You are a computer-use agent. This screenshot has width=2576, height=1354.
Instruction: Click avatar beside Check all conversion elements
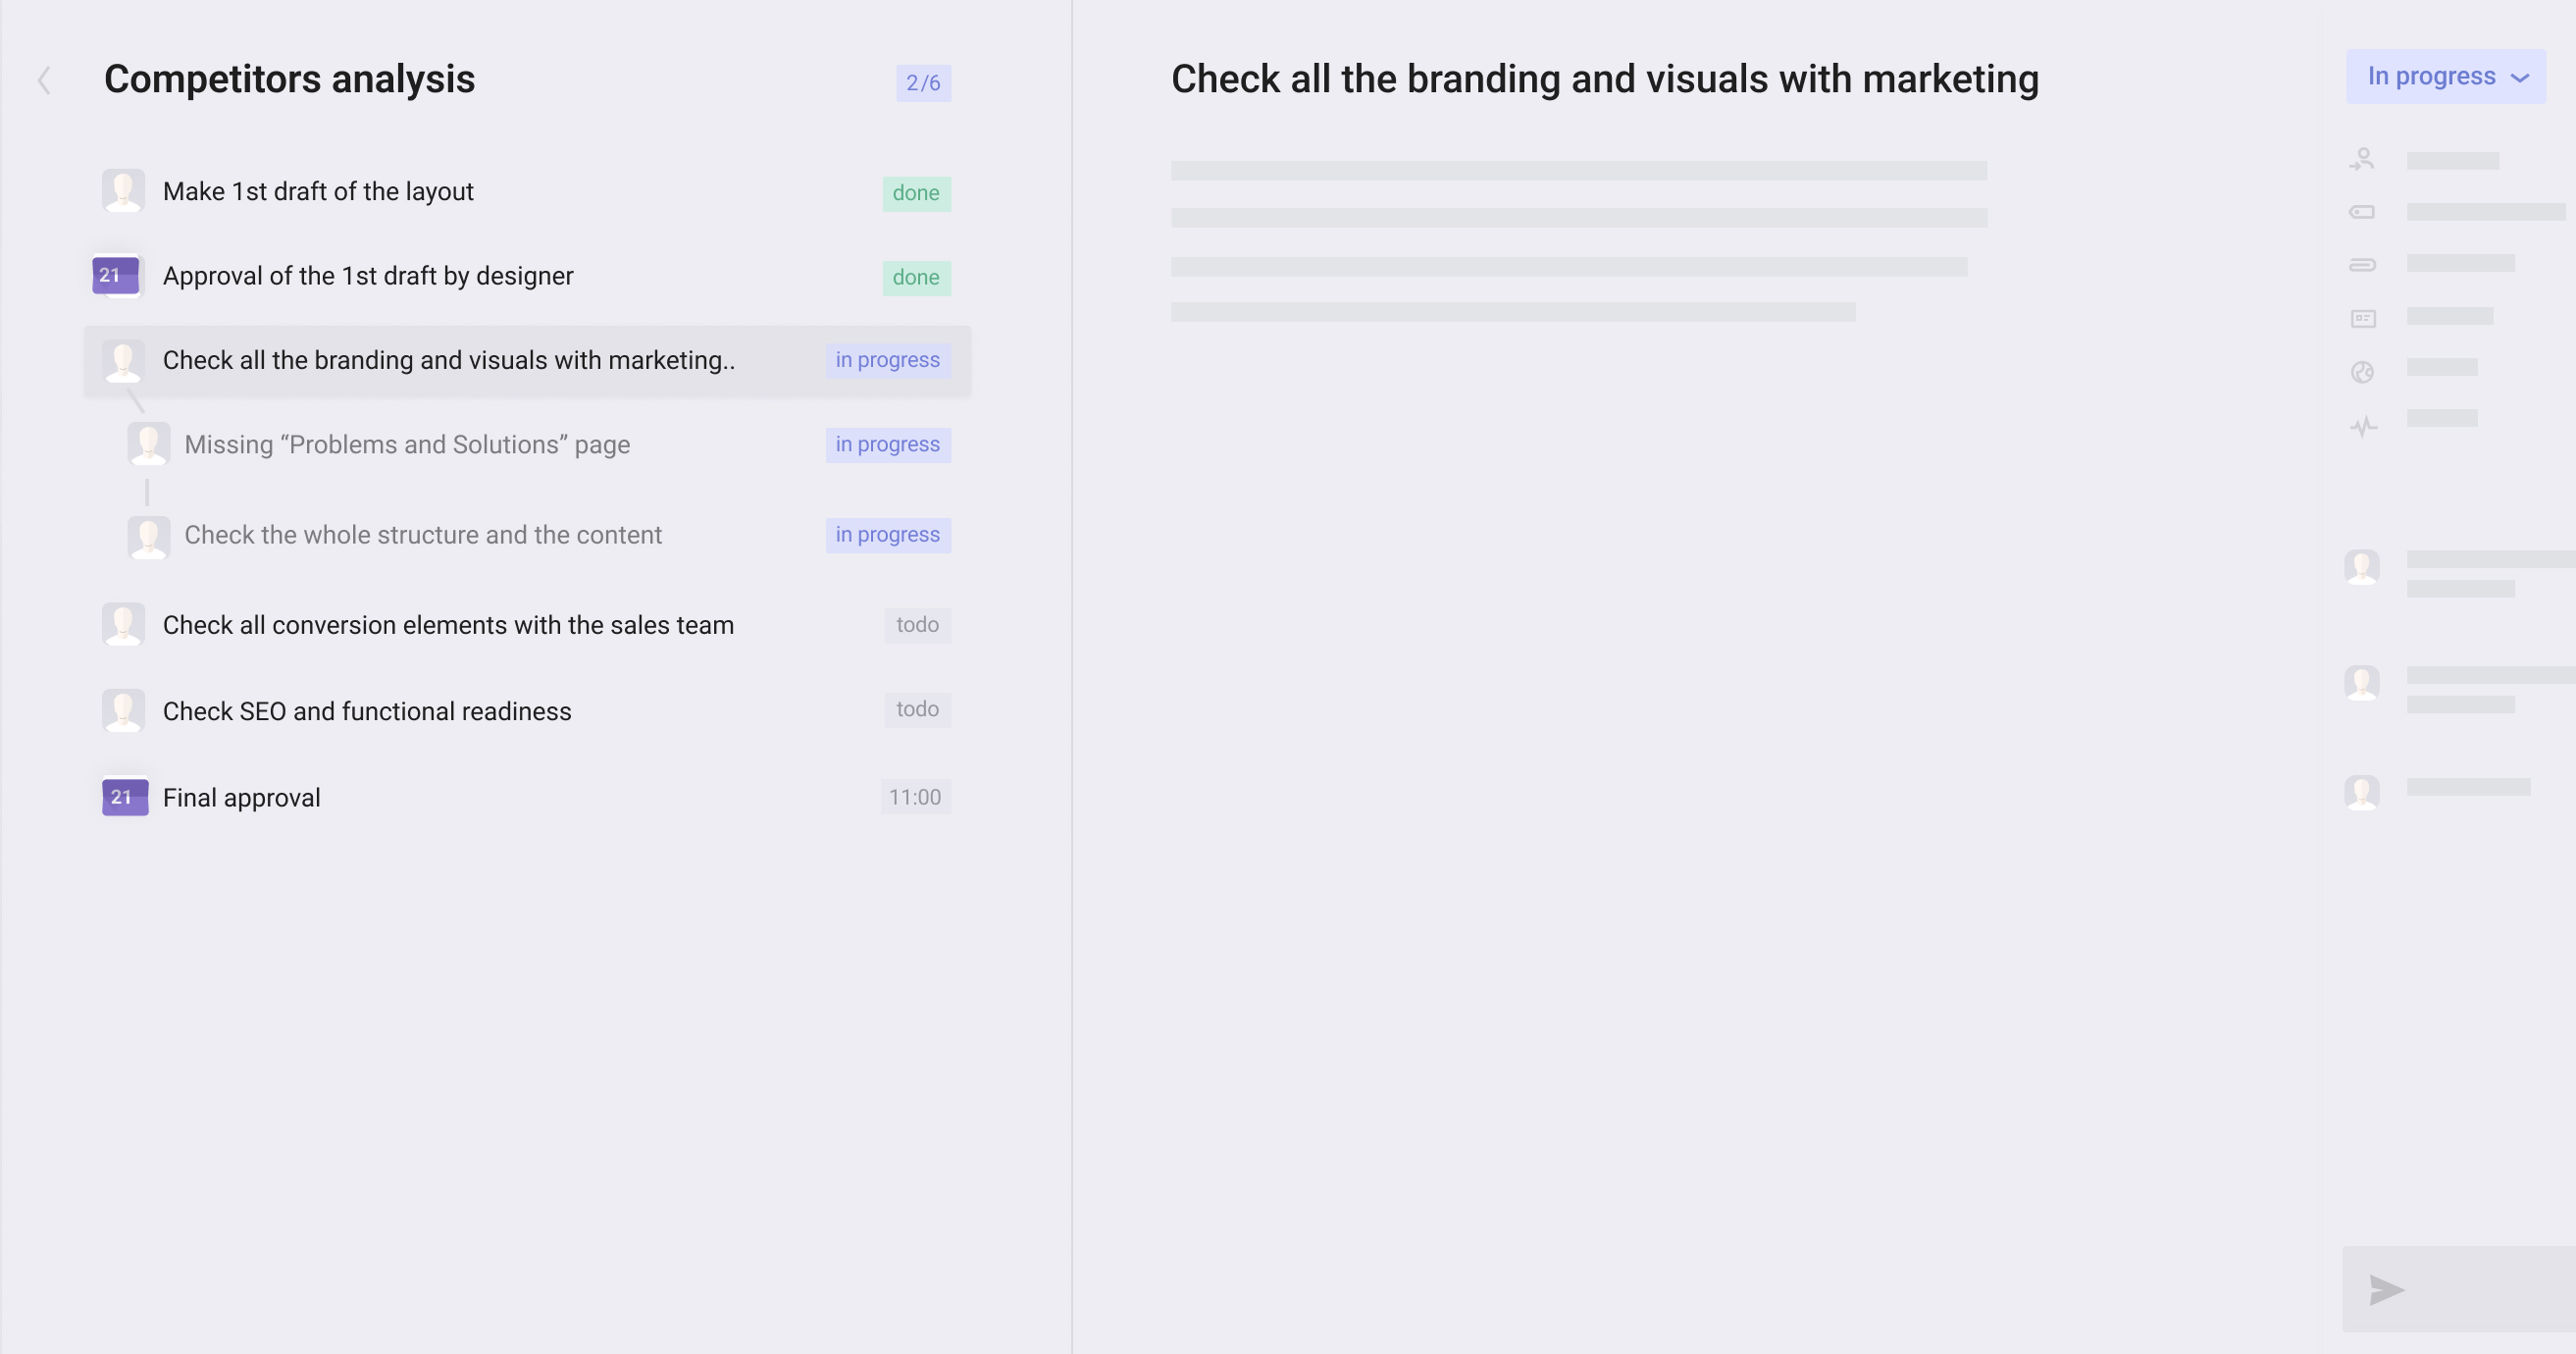123,624
